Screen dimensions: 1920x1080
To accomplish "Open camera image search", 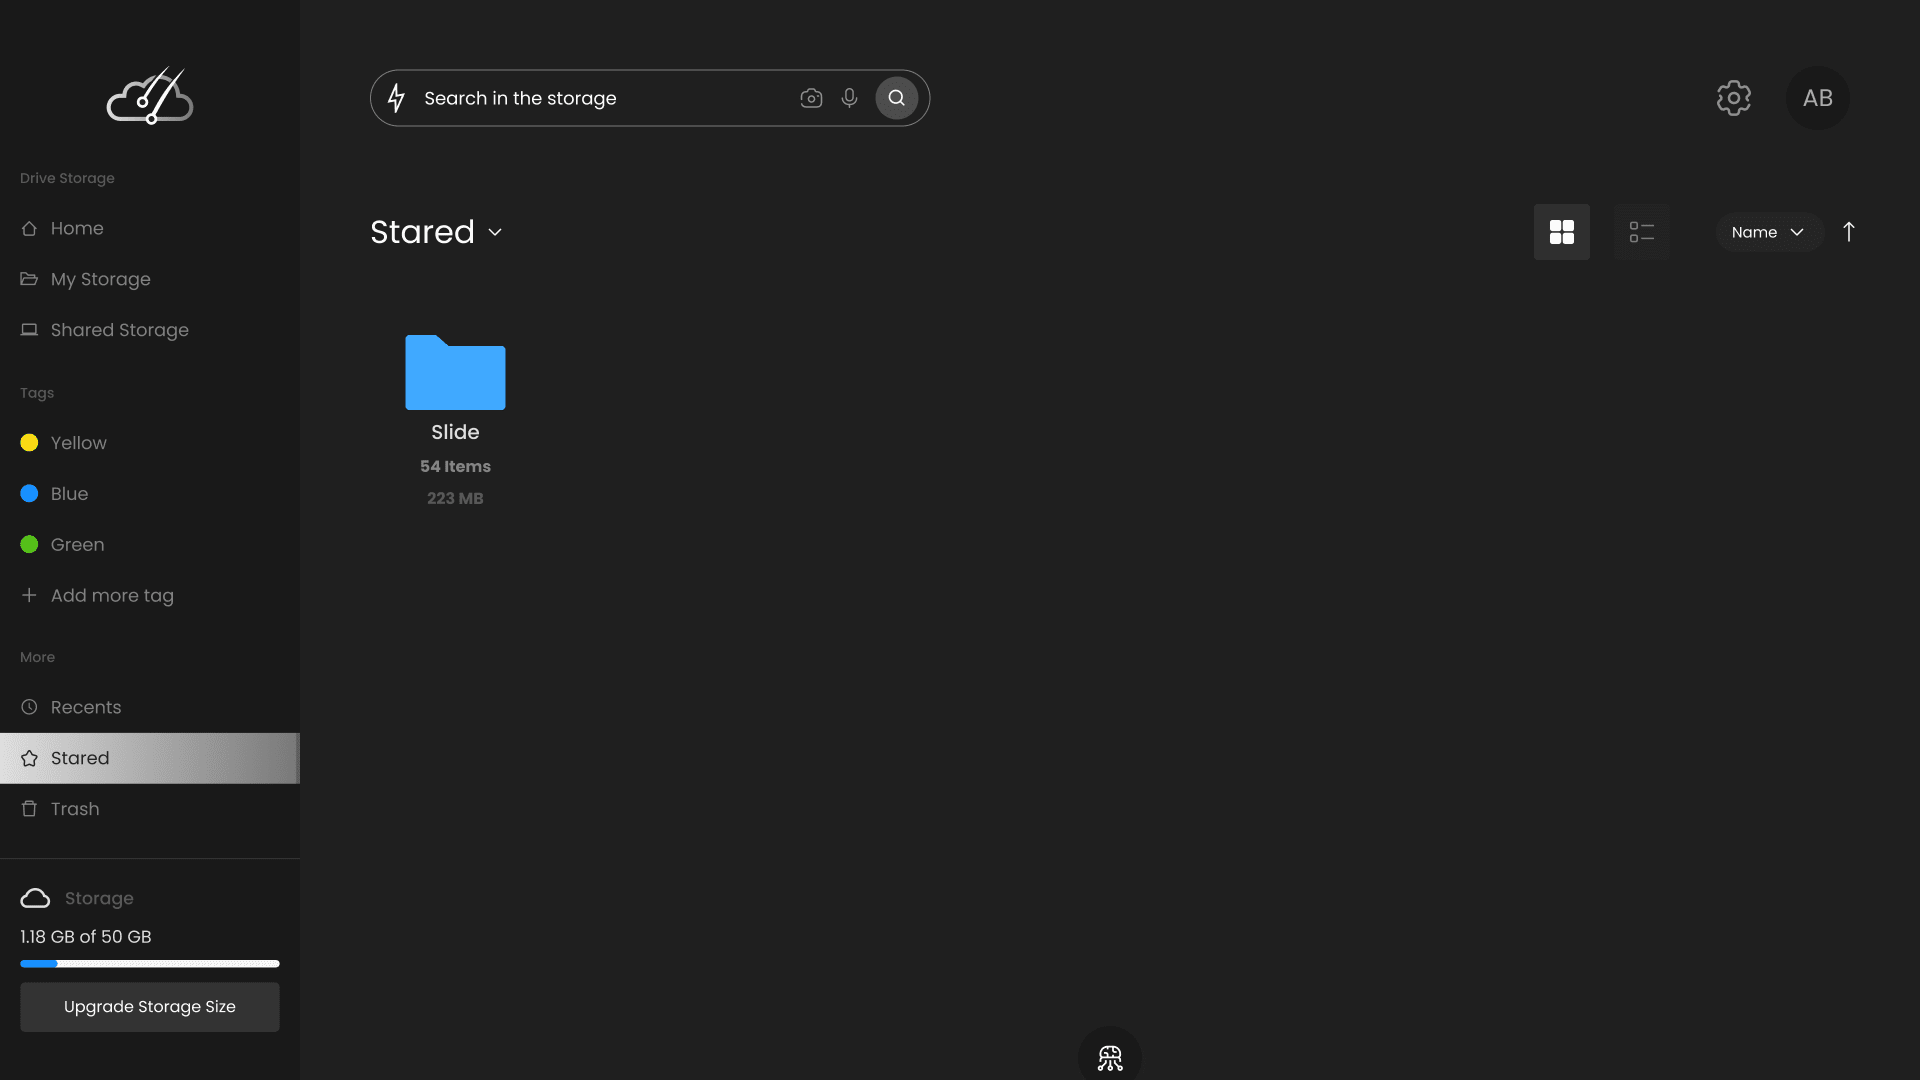I will (811, 98).
